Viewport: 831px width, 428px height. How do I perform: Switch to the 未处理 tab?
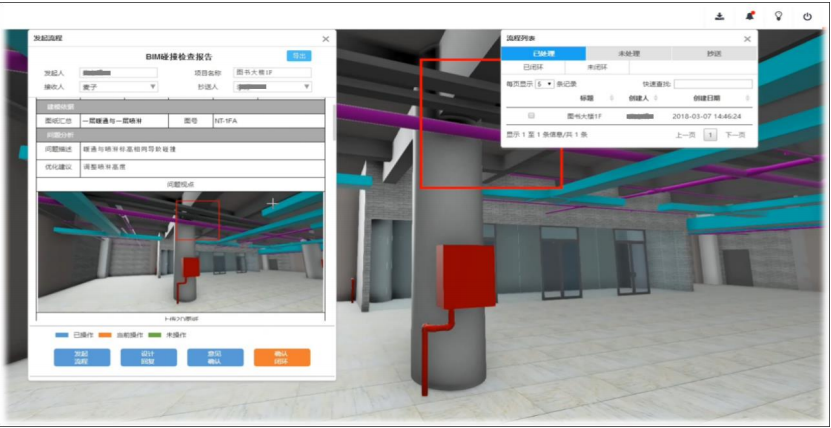pyautogui.click(x=629, y=54)
